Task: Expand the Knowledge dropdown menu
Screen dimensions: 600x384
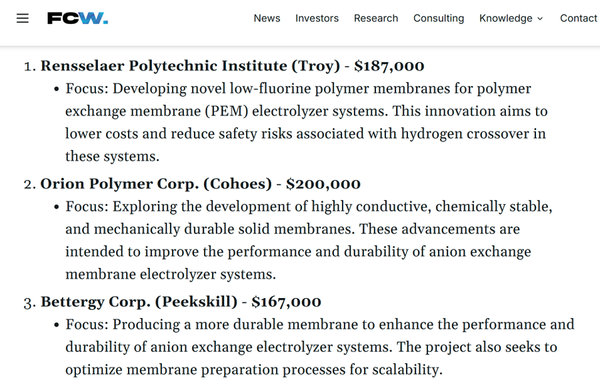Action: click(511, 18)
